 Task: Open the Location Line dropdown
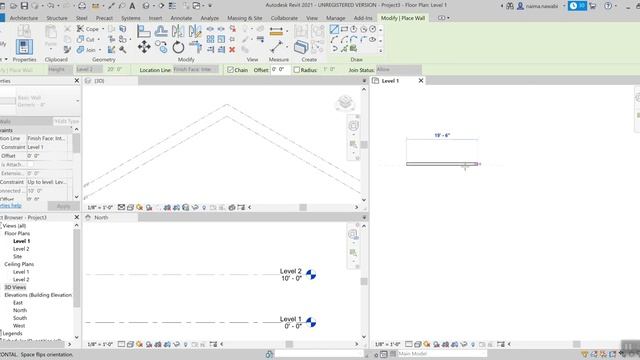[x=196, y=69]
